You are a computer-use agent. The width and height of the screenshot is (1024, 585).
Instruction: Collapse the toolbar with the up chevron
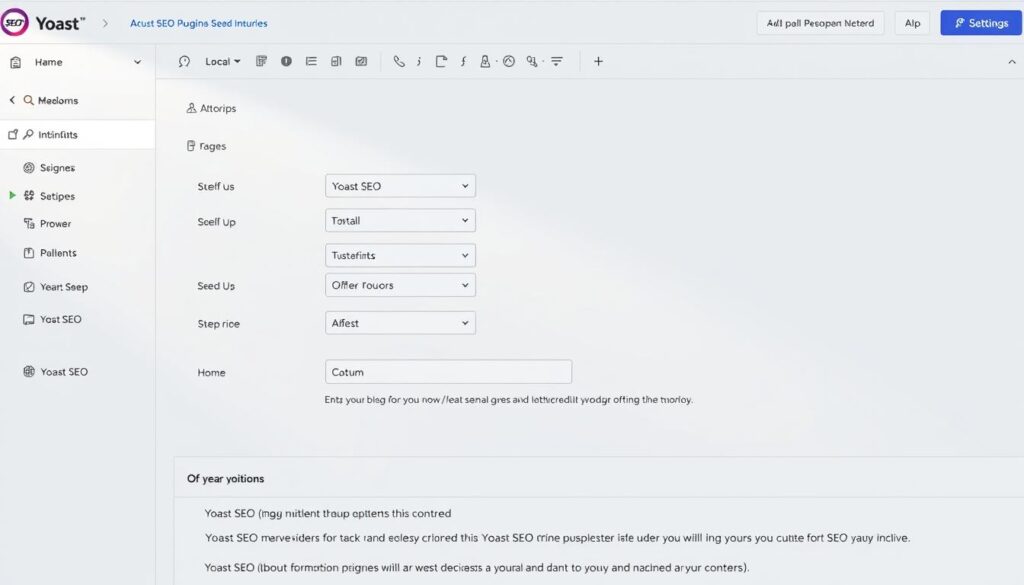[x=1012, y=62]
